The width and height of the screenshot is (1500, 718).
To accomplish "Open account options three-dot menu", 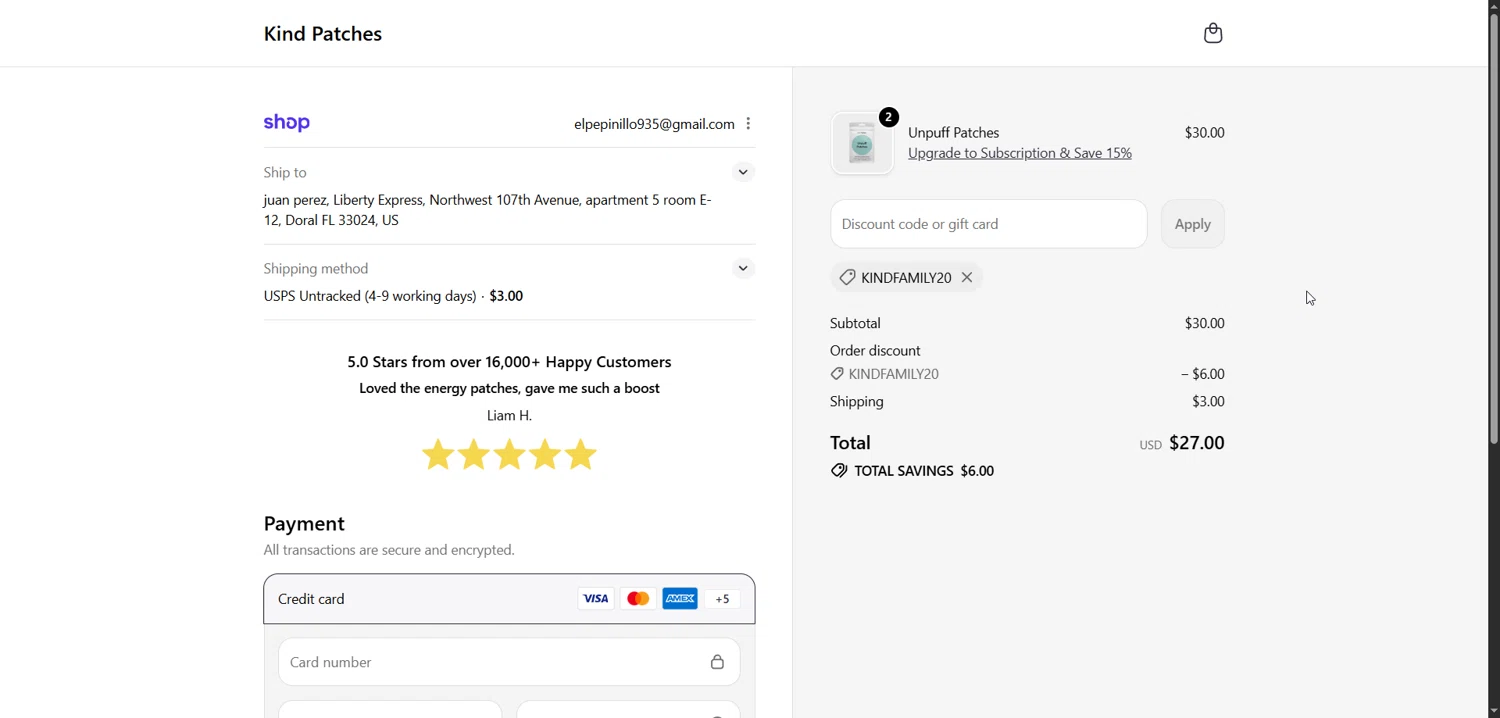I will point(749,124).
